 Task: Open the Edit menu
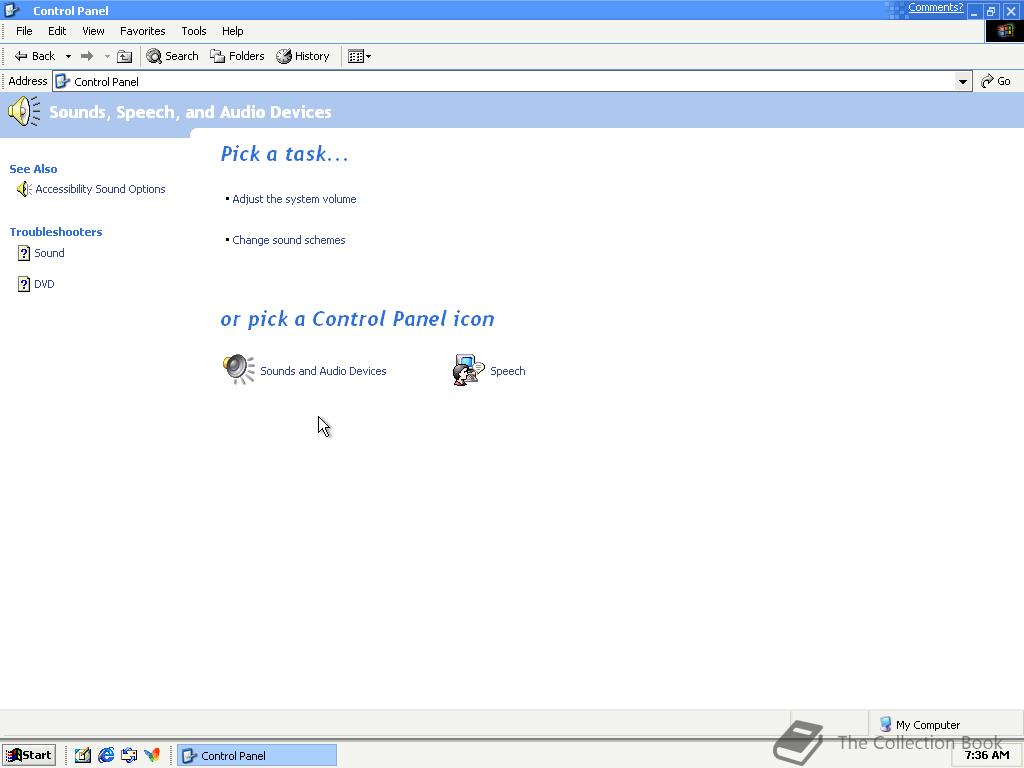[57, 31]
